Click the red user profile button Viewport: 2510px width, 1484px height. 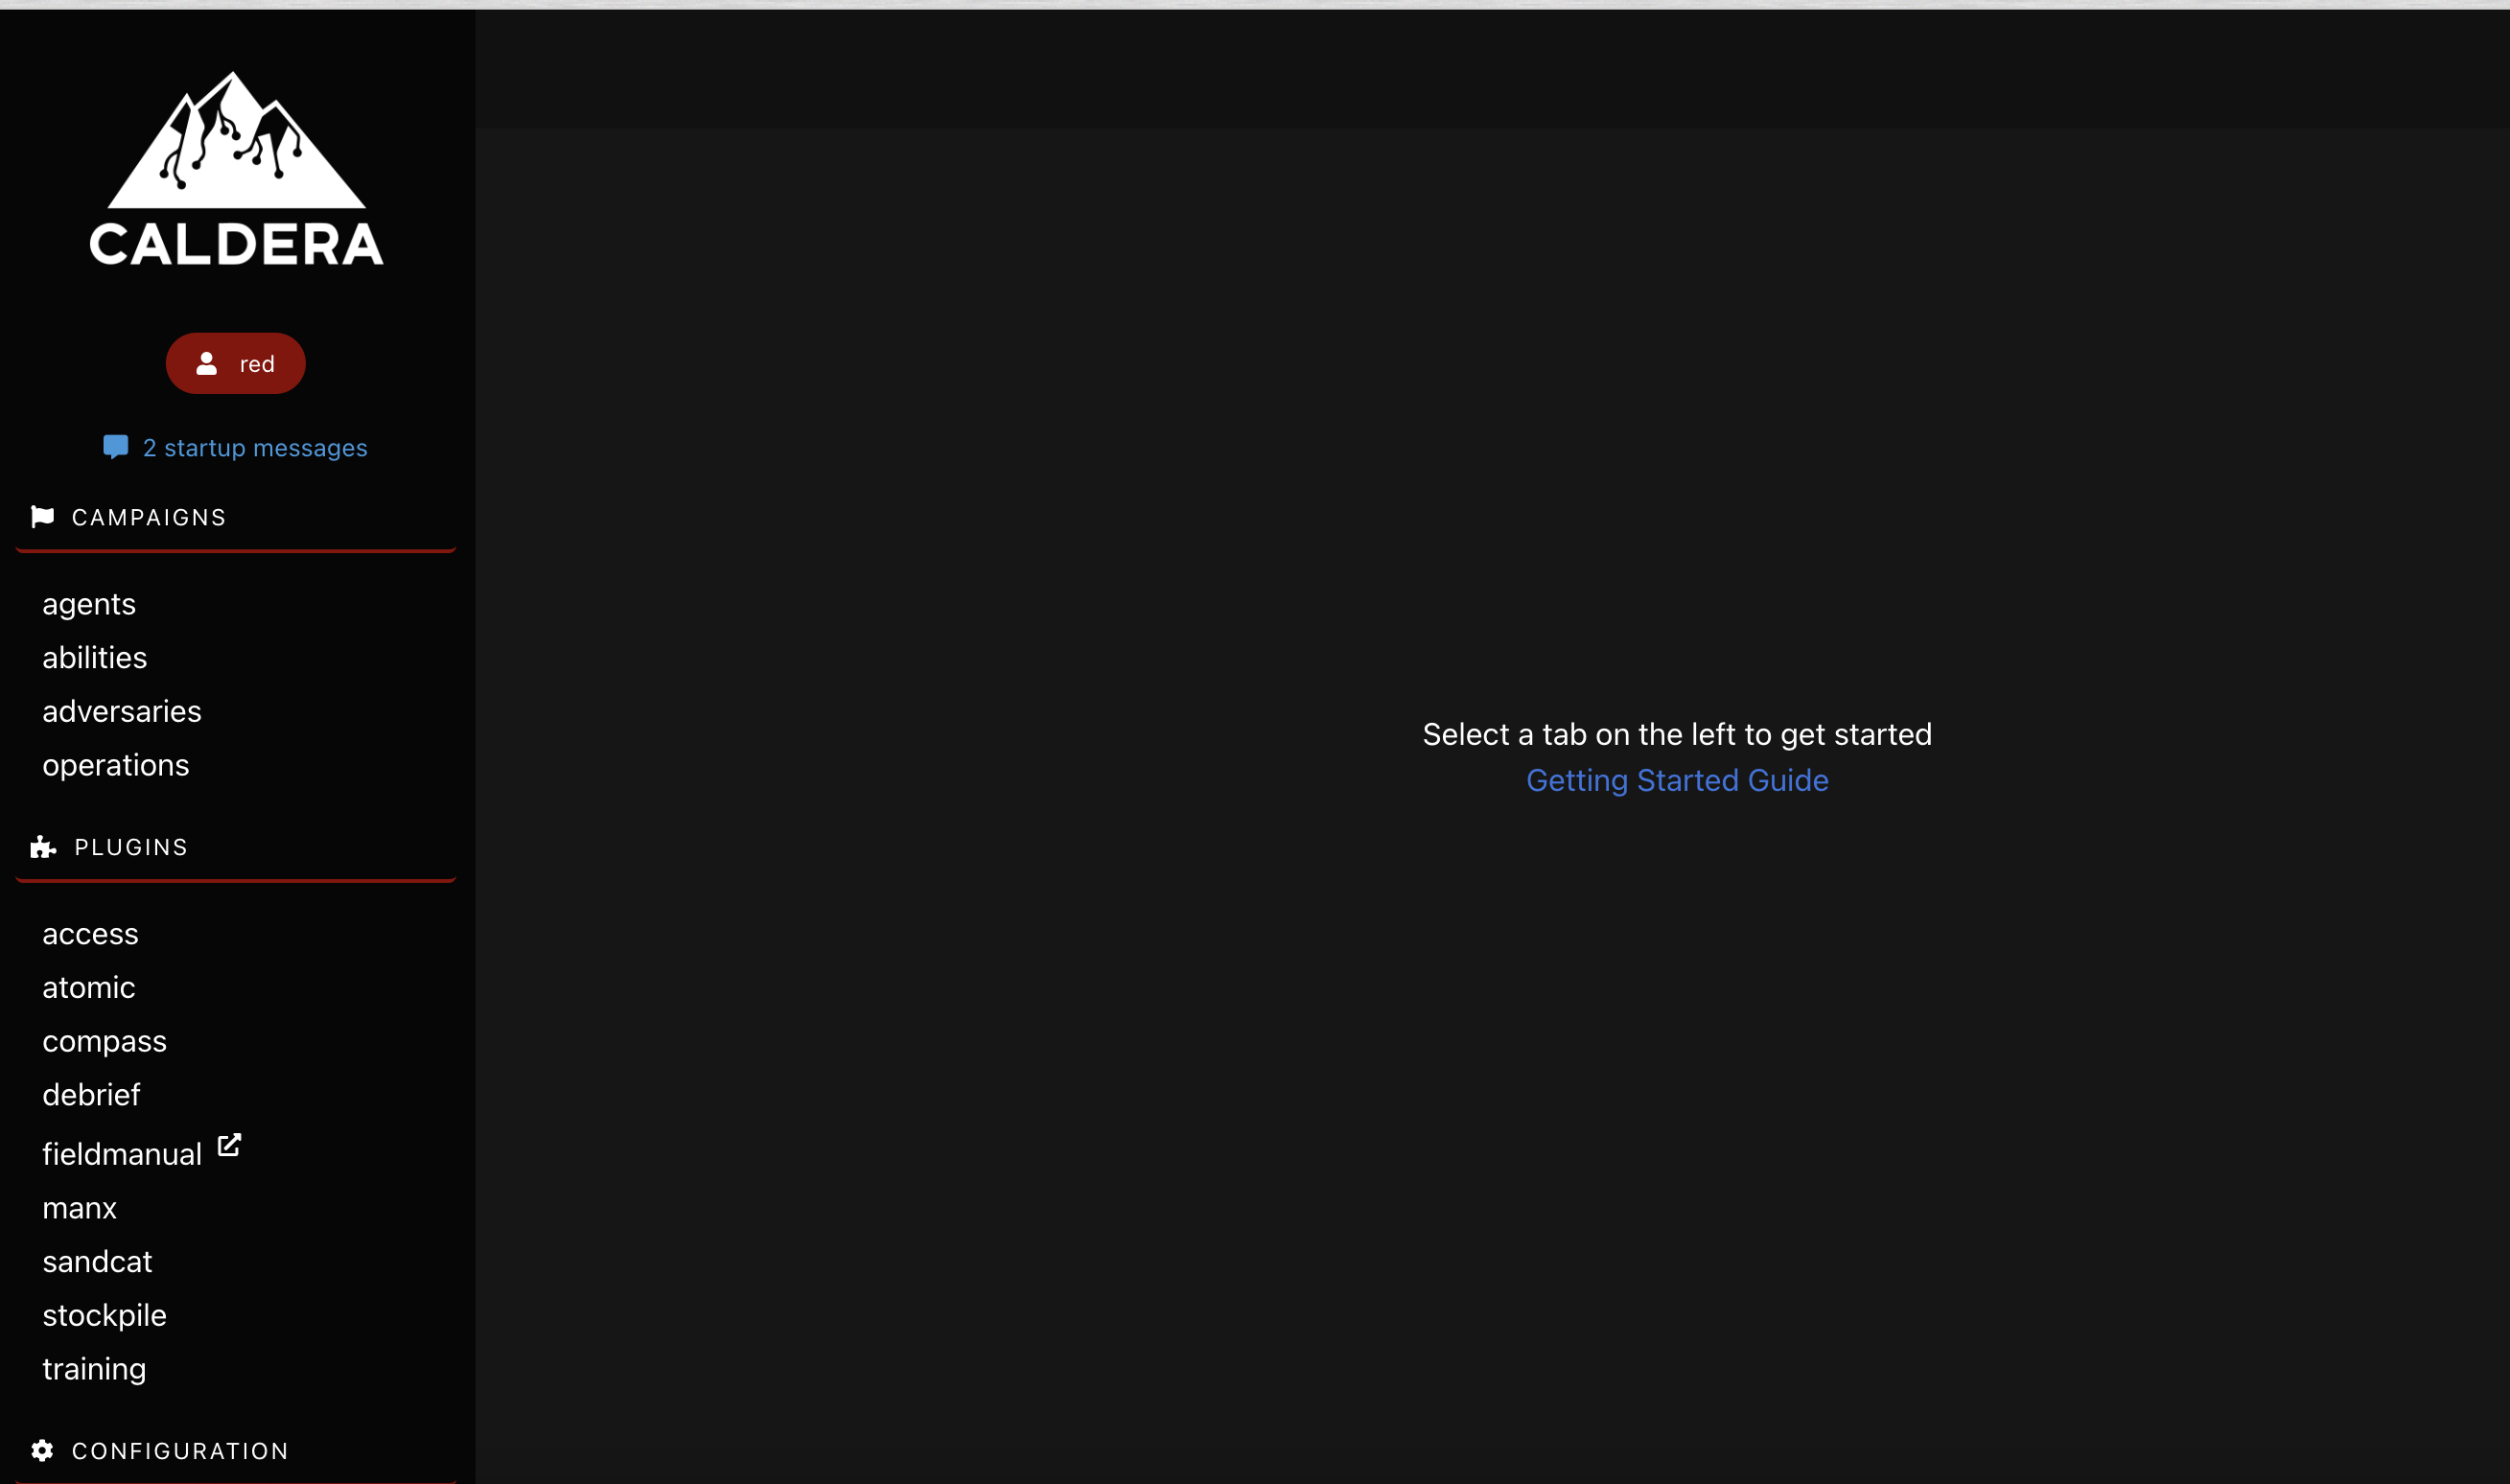(236, 363)
